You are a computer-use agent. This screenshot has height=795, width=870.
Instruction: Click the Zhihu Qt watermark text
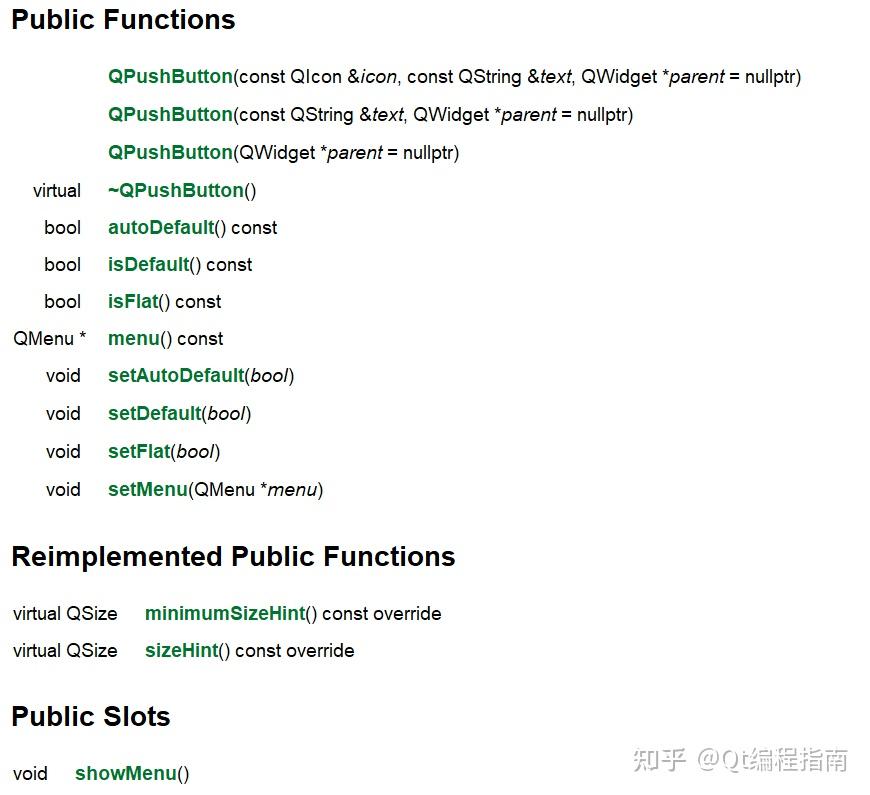pyautogui.click(x=740, y=759)
